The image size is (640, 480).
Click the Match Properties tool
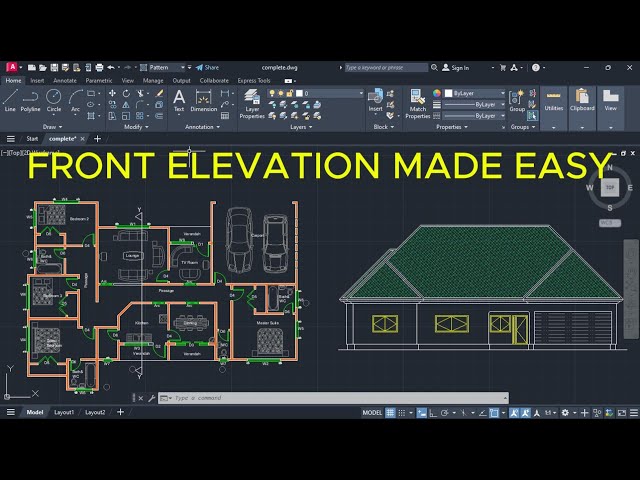pyautogui.click(x=418, y=104)
